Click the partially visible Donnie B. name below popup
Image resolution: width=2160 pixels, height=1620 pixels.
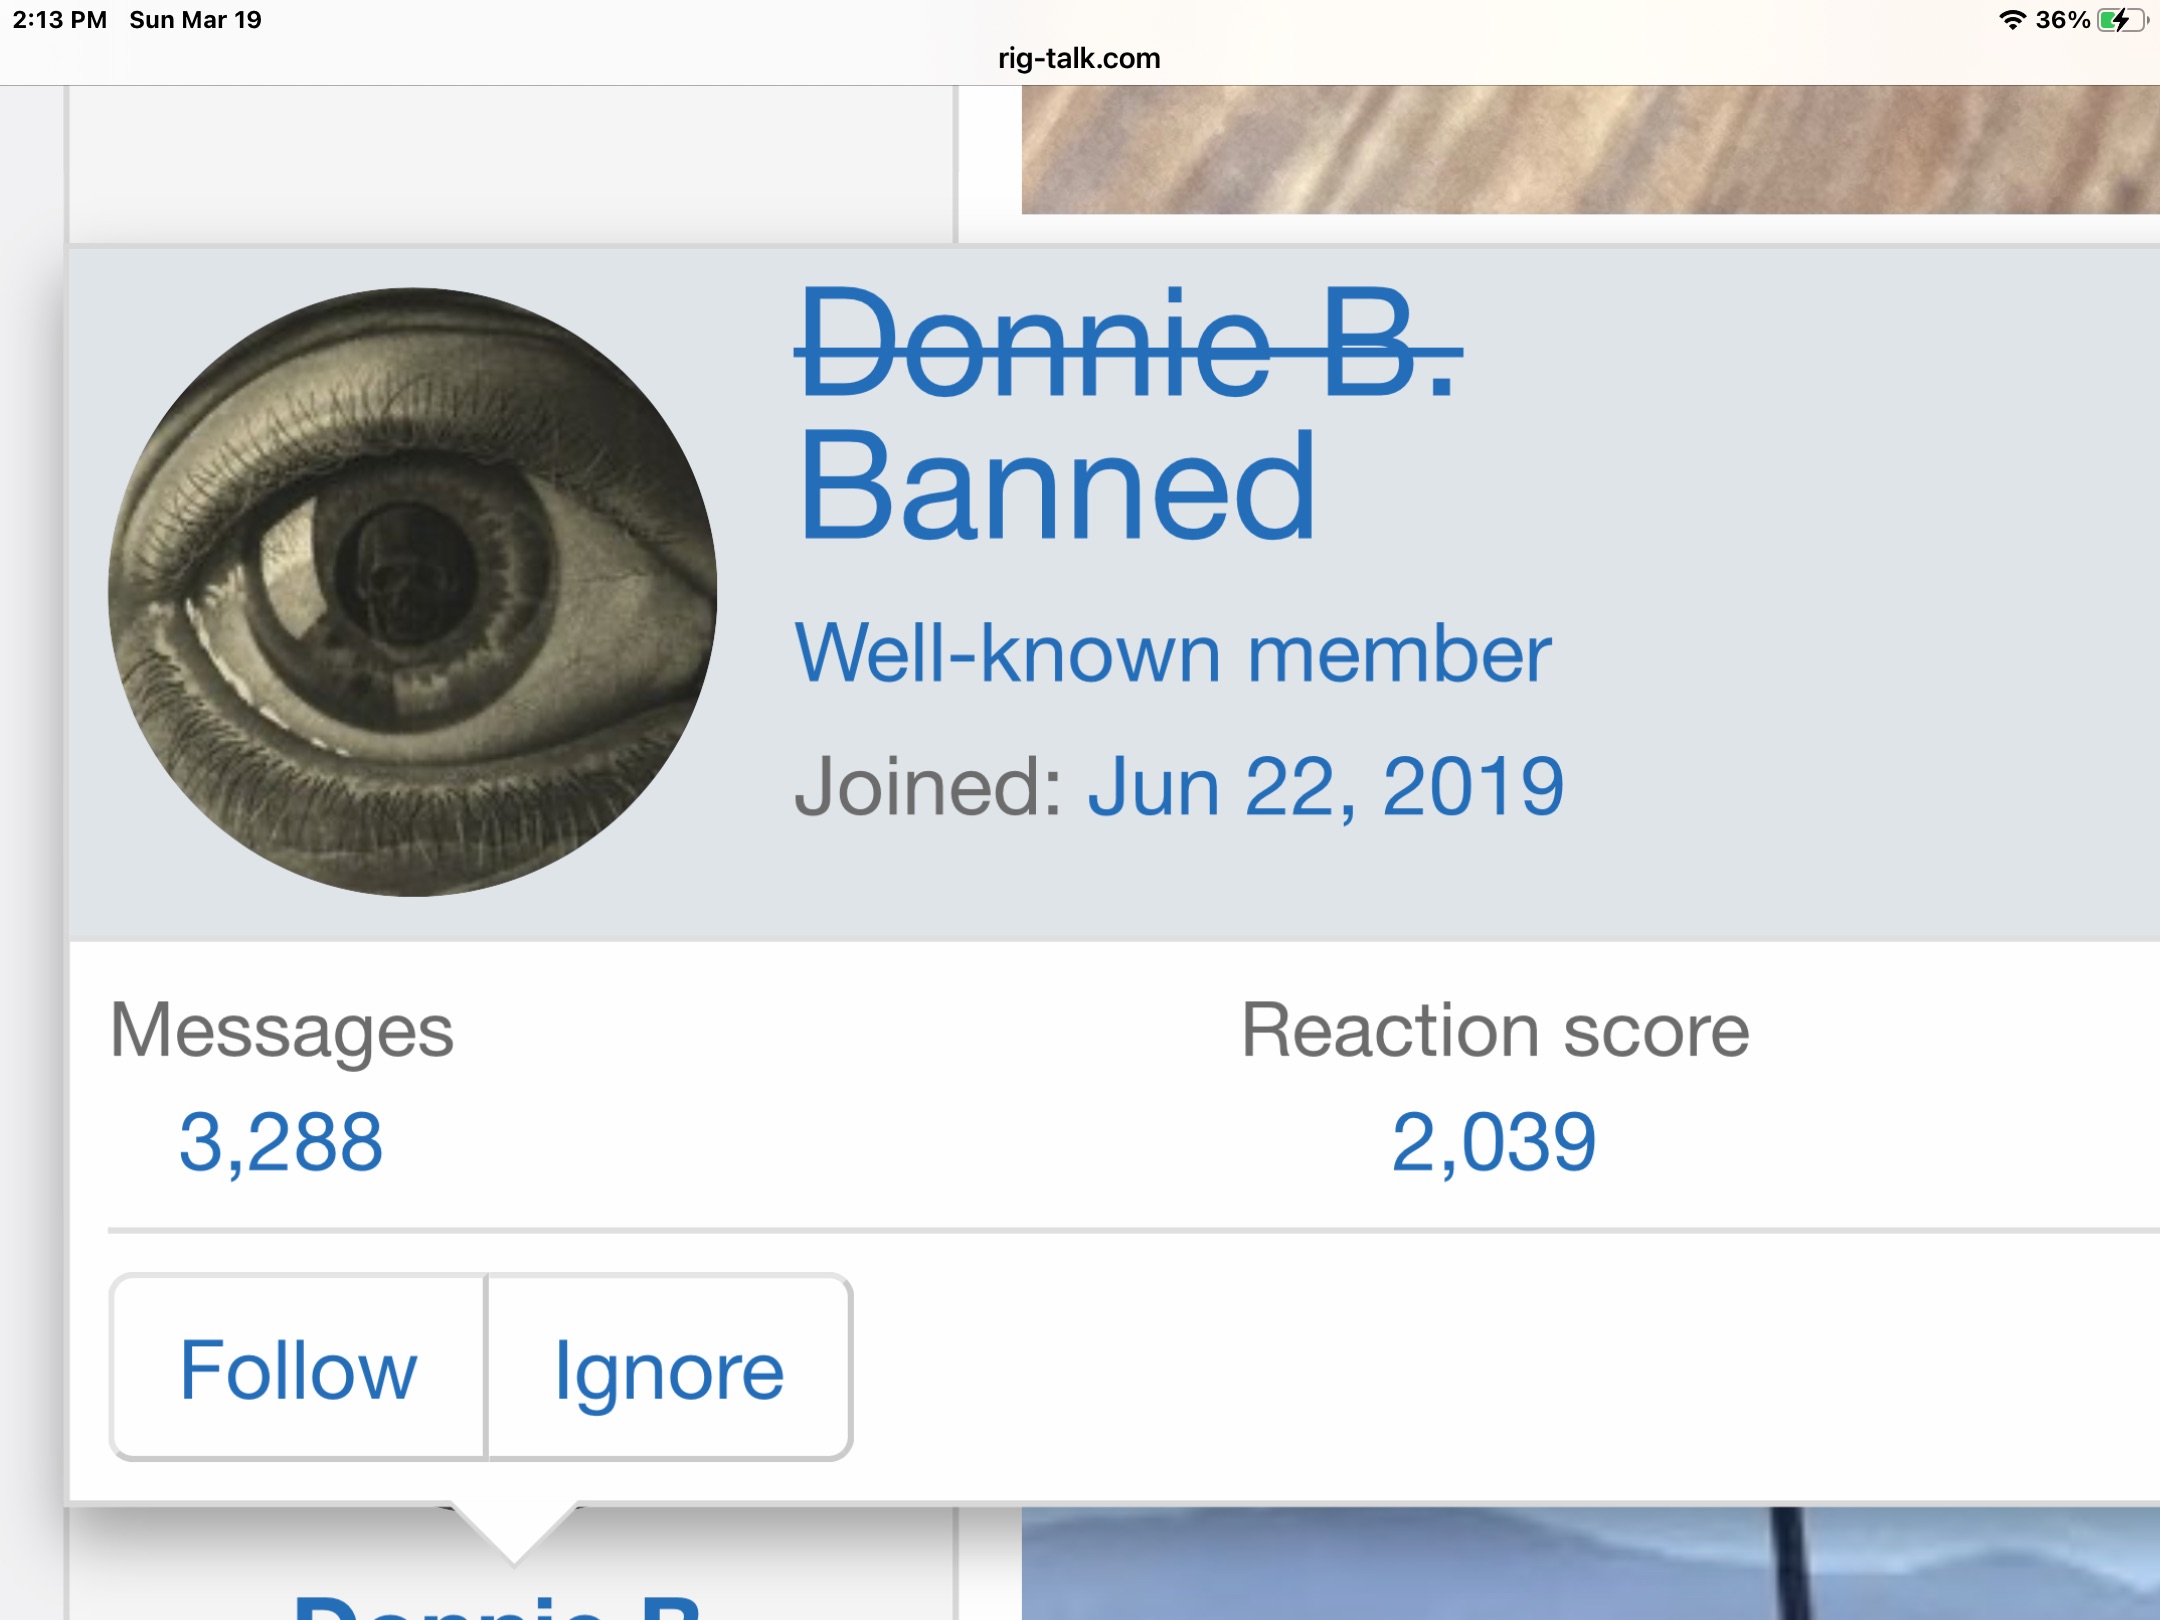pyautogui.click(x=497, y=1604)
